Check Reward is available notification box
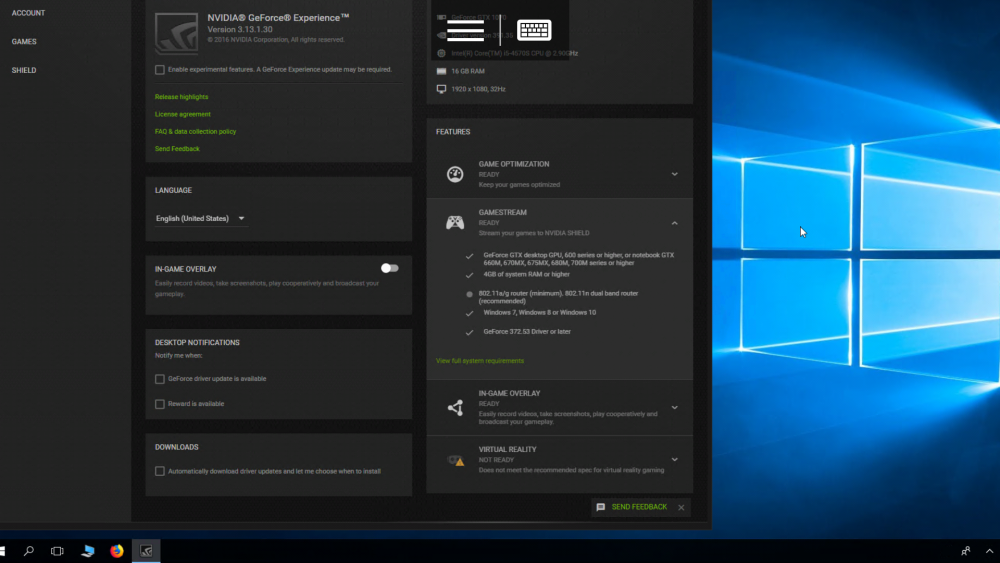The image size is (1000, 563). [x=159, y=404]
